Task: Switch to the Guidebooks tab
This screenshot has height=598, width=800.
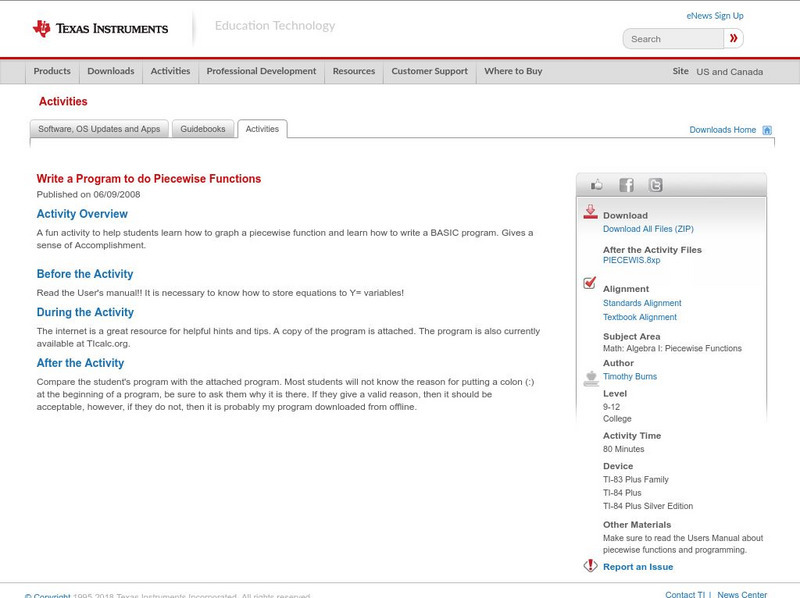Action: tap(203, 129)
